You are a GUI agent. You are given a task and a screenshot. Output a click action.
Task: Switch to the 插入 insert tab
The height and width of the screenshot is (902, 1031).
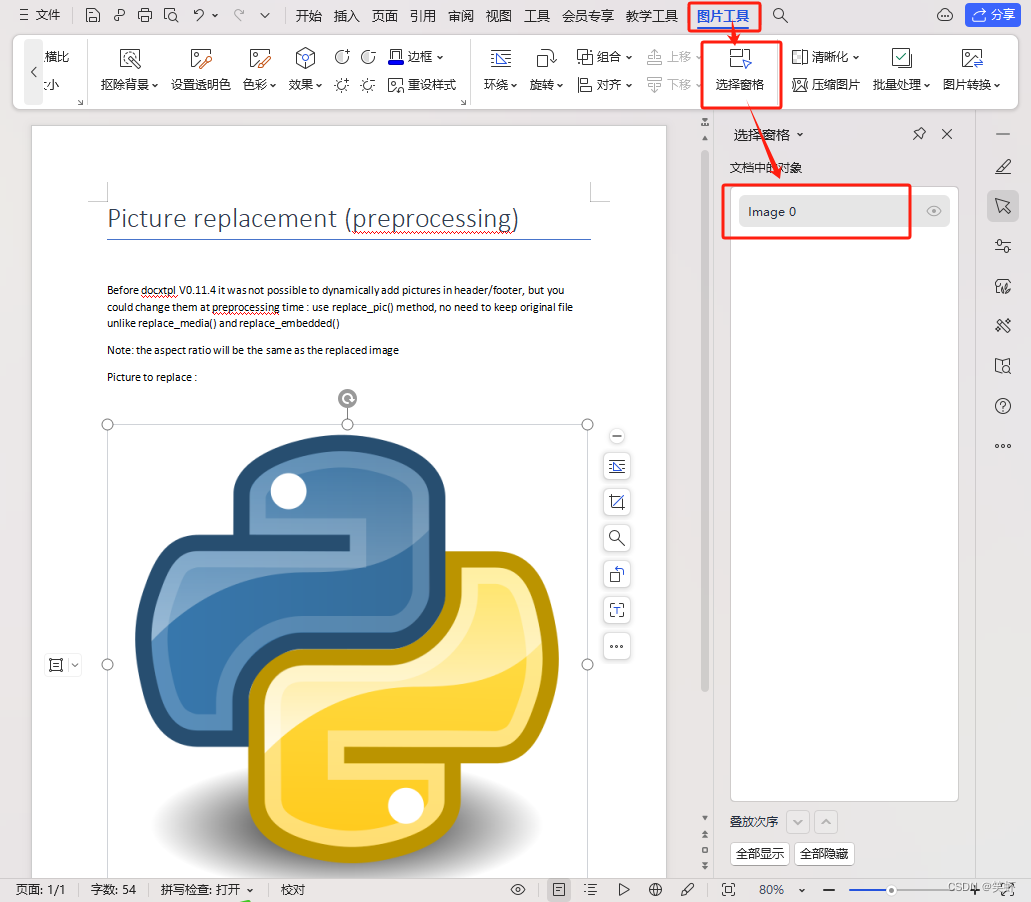point(347,16)
